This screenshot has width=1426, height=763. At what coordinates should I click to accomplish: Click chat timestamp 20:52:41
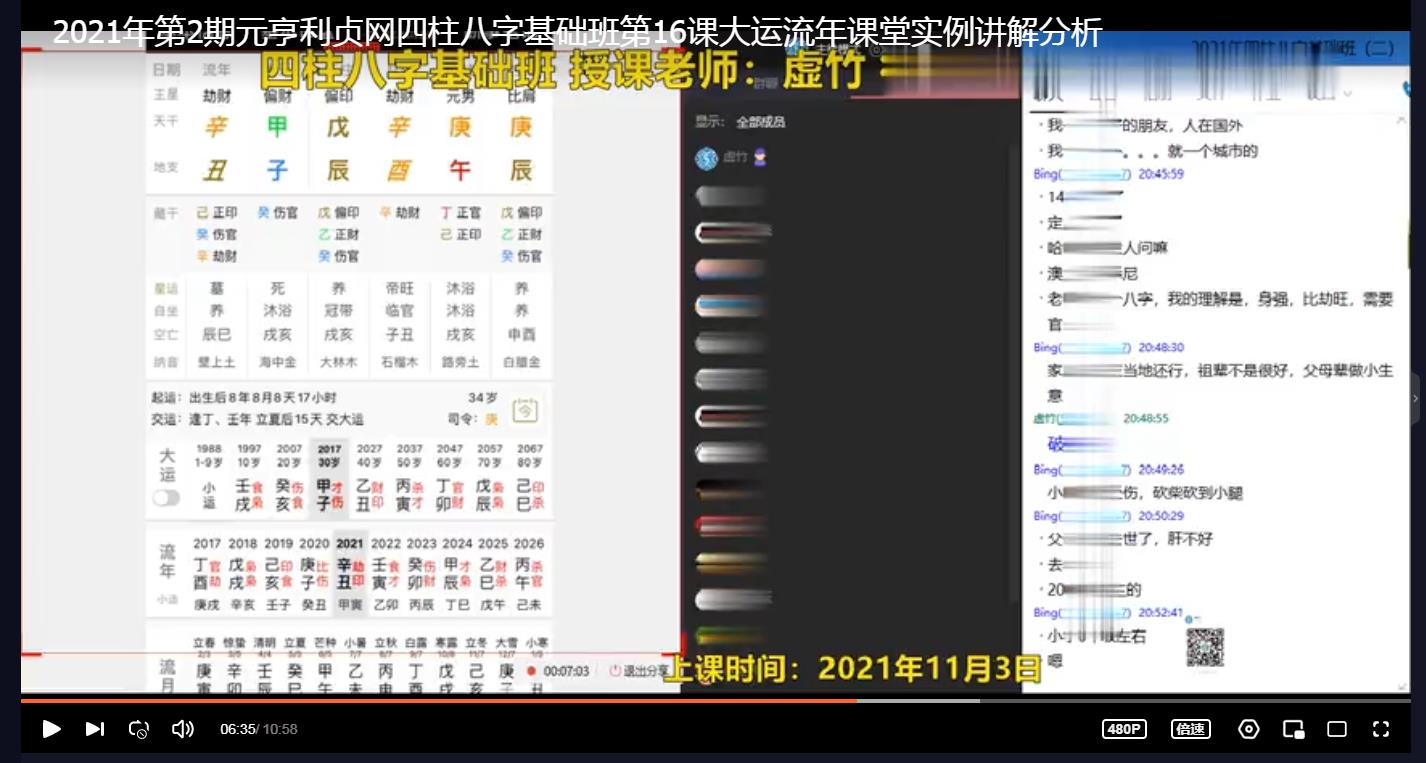coord(1161,612)
